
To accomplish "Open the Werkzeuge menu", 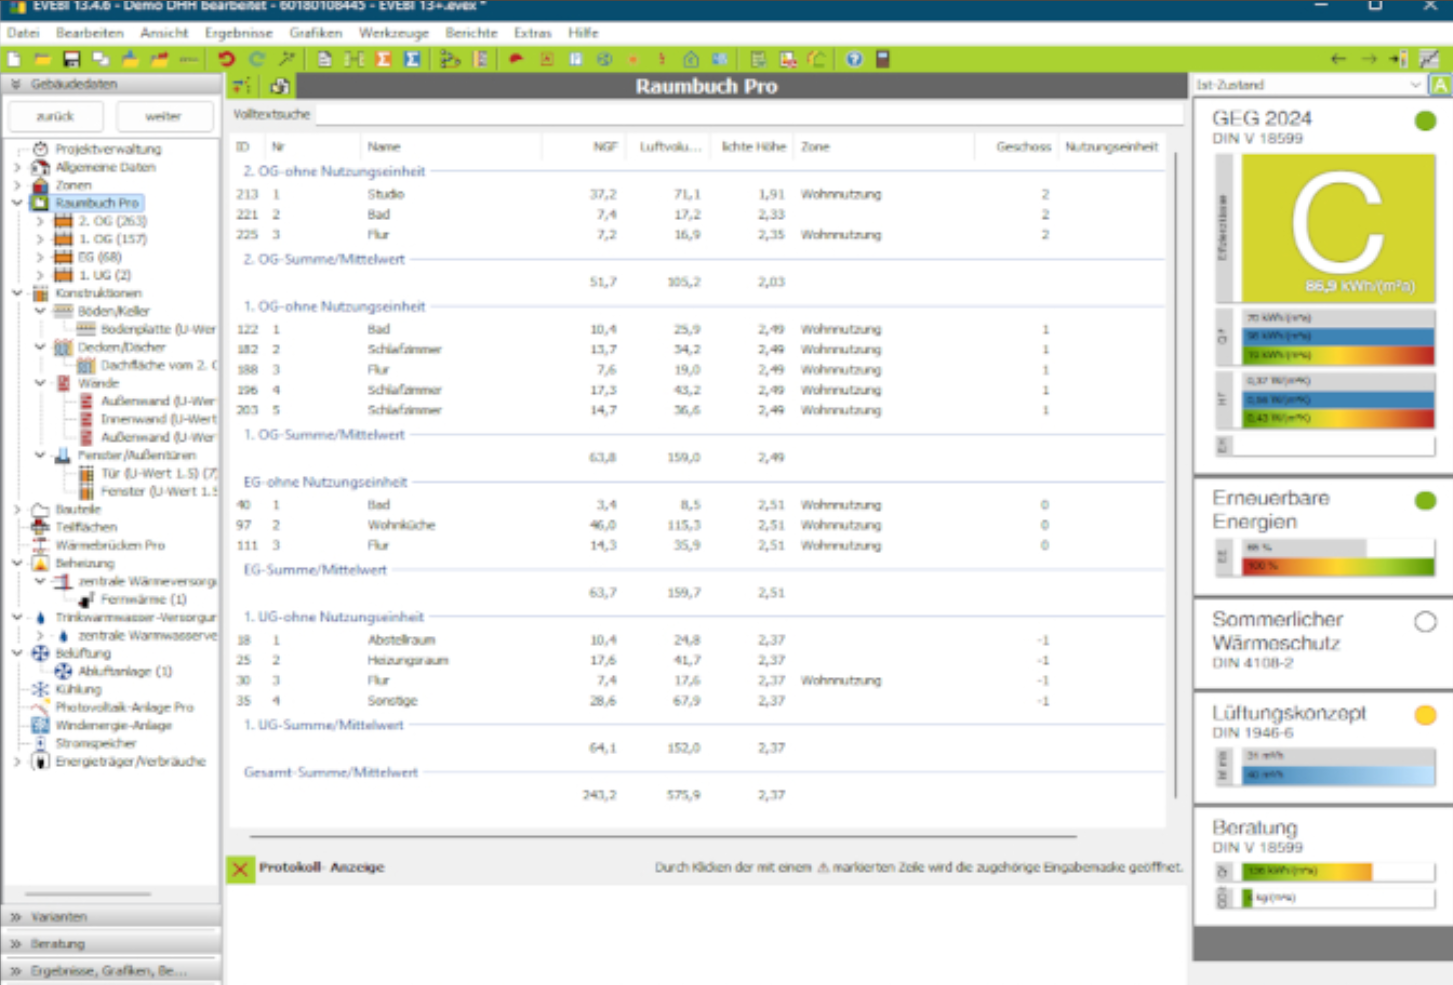I will tap(393, 33).
